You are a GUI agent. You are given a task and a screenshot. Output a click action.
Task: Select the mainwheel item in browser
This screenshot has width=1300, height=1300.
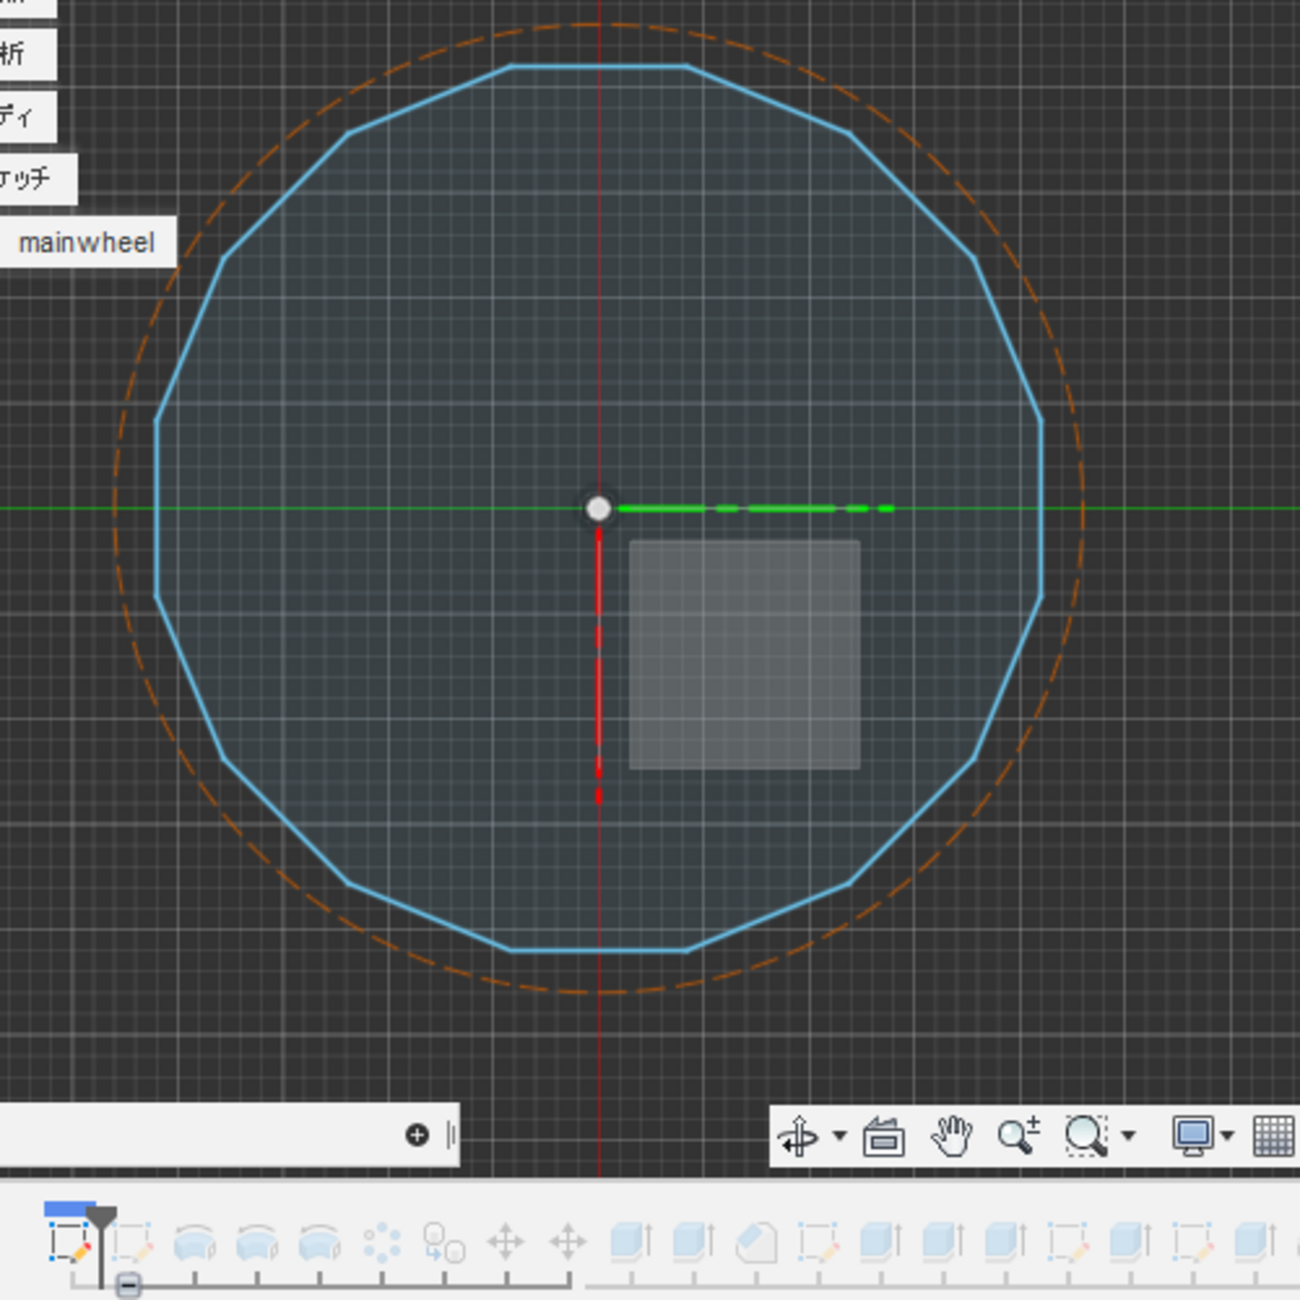(87, 243)
